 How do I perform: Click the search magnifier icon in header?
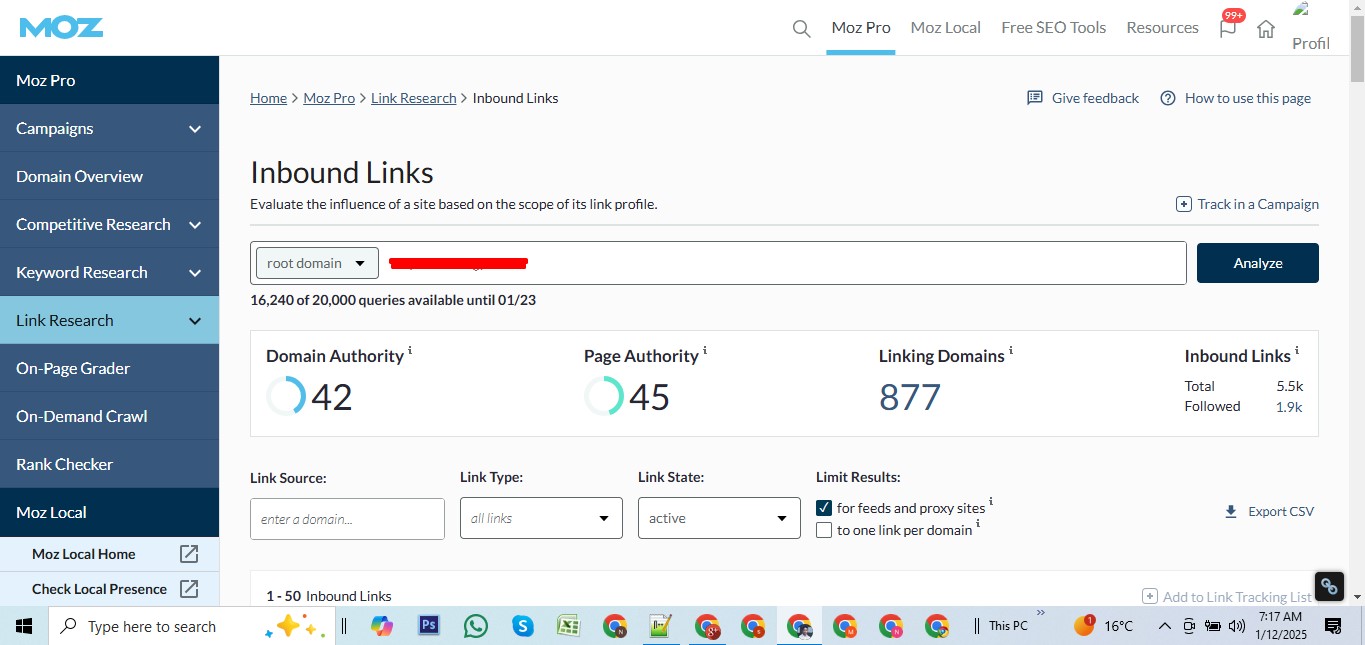coord(801,29)
